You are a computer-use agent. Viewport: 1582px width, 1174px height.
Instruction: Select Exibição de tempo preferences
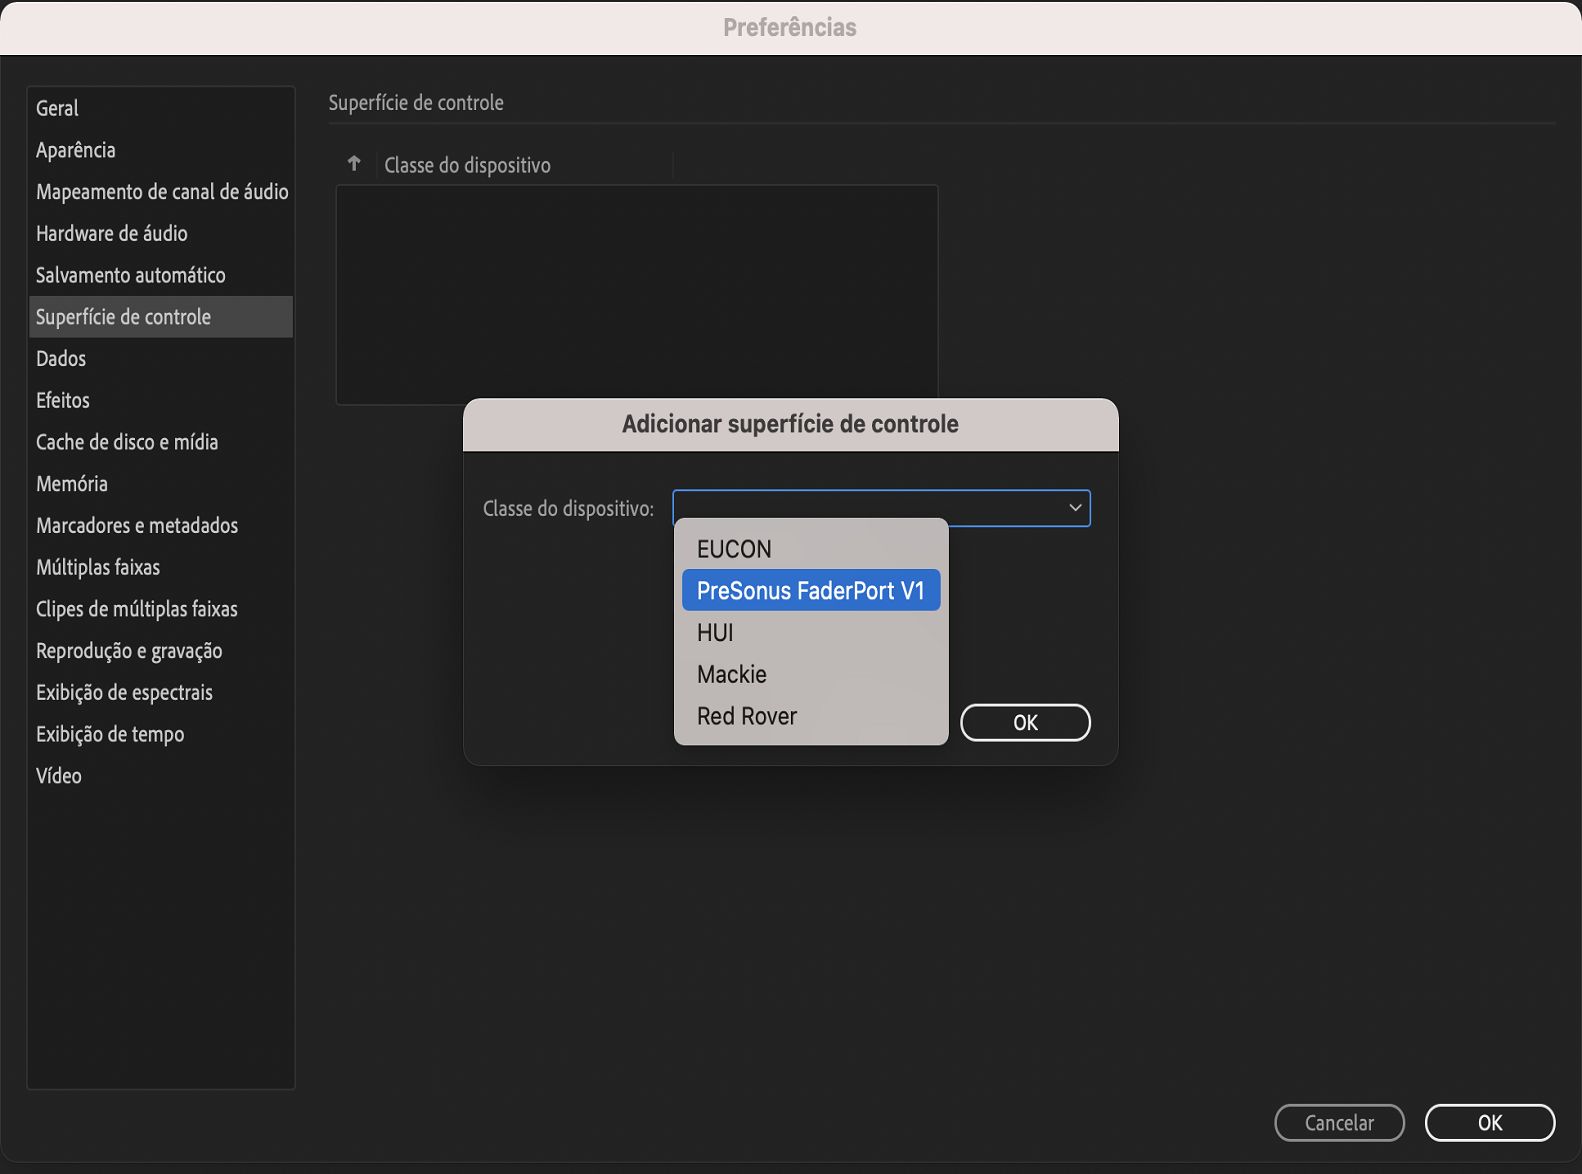(x=161, y=734)
